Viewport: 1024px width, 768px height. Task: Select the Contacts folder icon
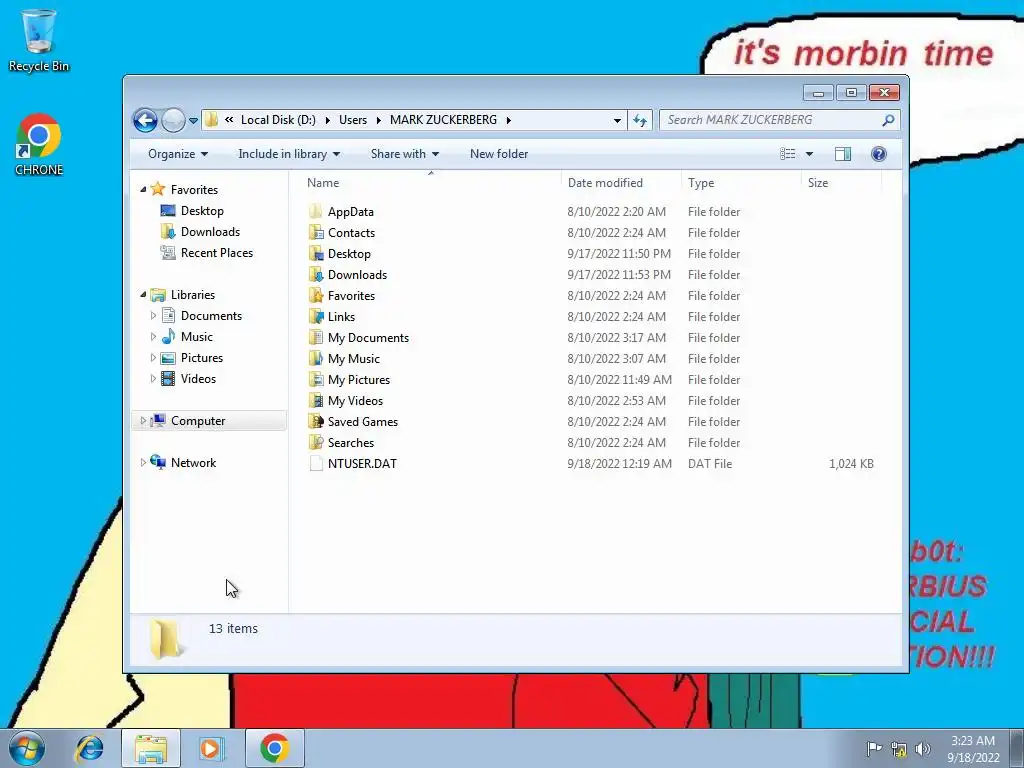[x=316, y=232]
